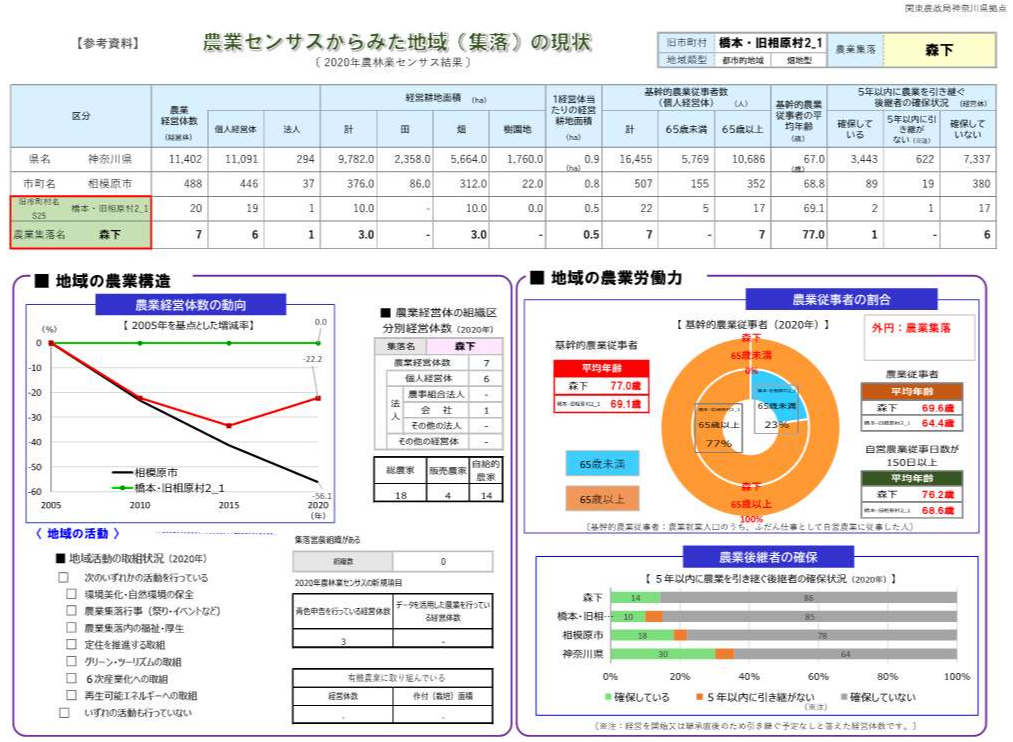Image resolution: width=1013 pixels, height=742 pixels.
Task: Check the 定住を推進する取組 box
Action: (x=72, y=644)
